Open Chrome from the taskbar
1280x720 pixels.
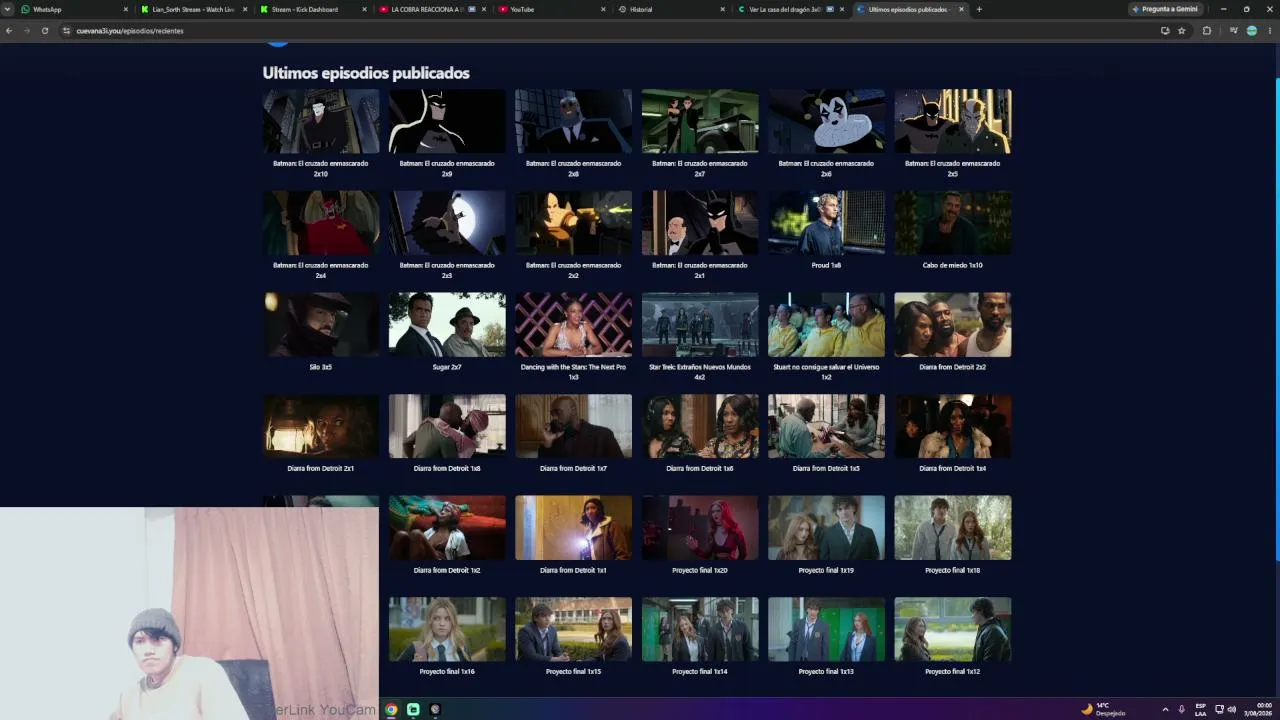(x=391, y=709)
